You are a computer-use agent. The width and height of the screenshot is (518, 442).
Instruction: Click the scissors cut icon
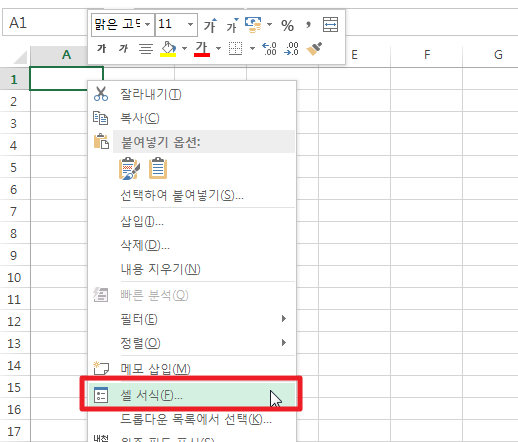click(101, 94)
